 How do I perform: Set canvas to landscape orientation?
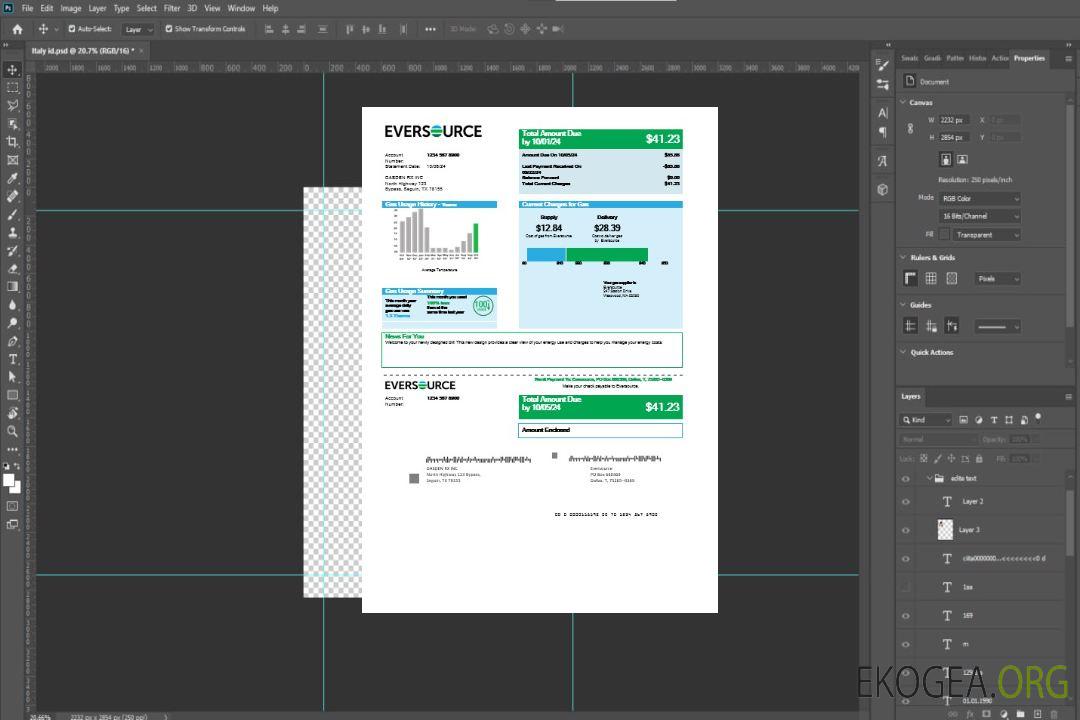(962, 159)
